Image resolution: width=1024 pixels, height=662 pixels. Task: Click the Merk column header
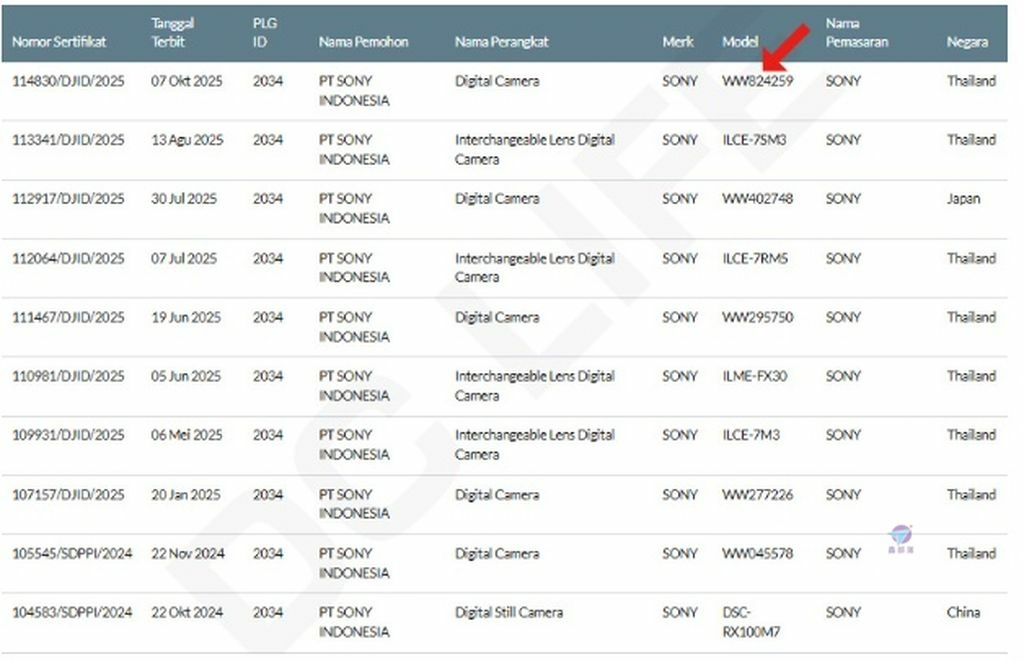coord(678,42)
